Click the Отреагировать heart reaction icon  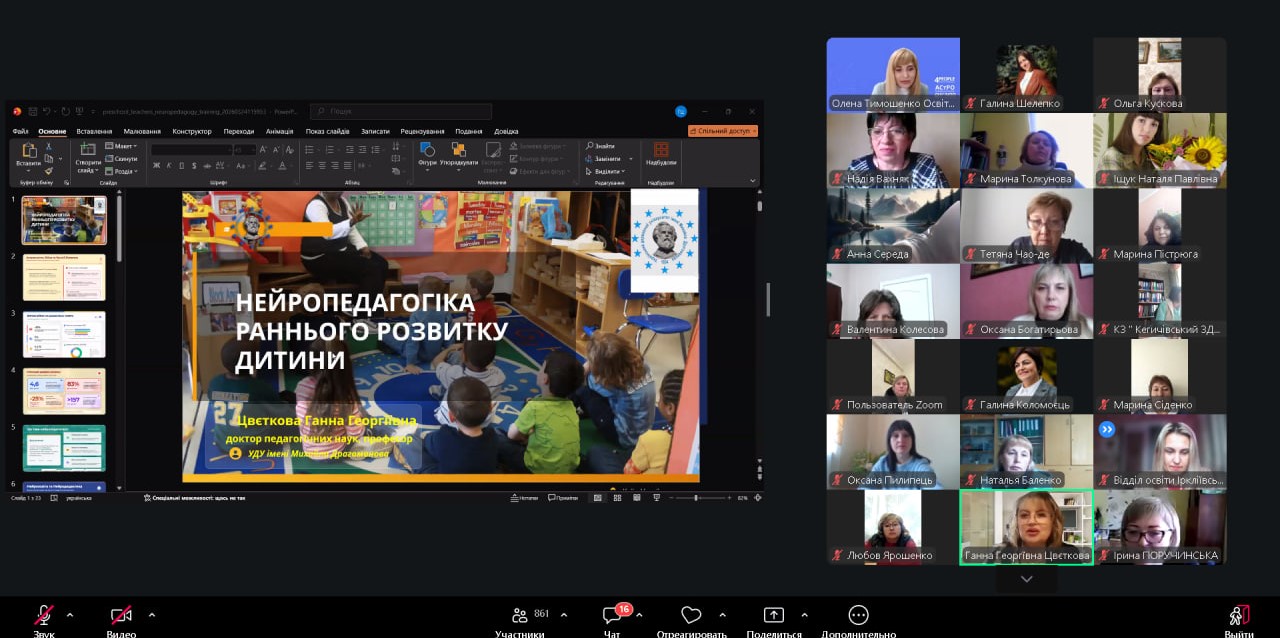(691, 615)
